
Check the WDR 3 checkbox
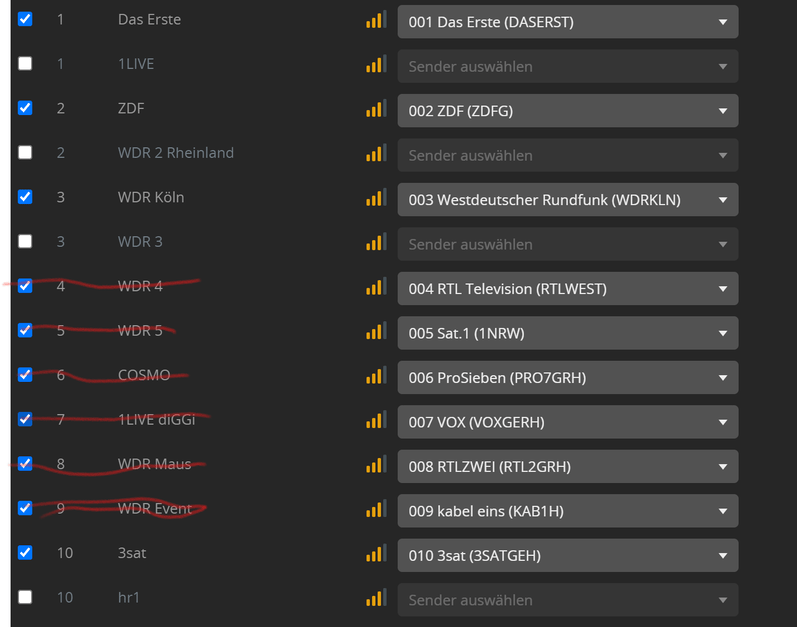point(25,241)
